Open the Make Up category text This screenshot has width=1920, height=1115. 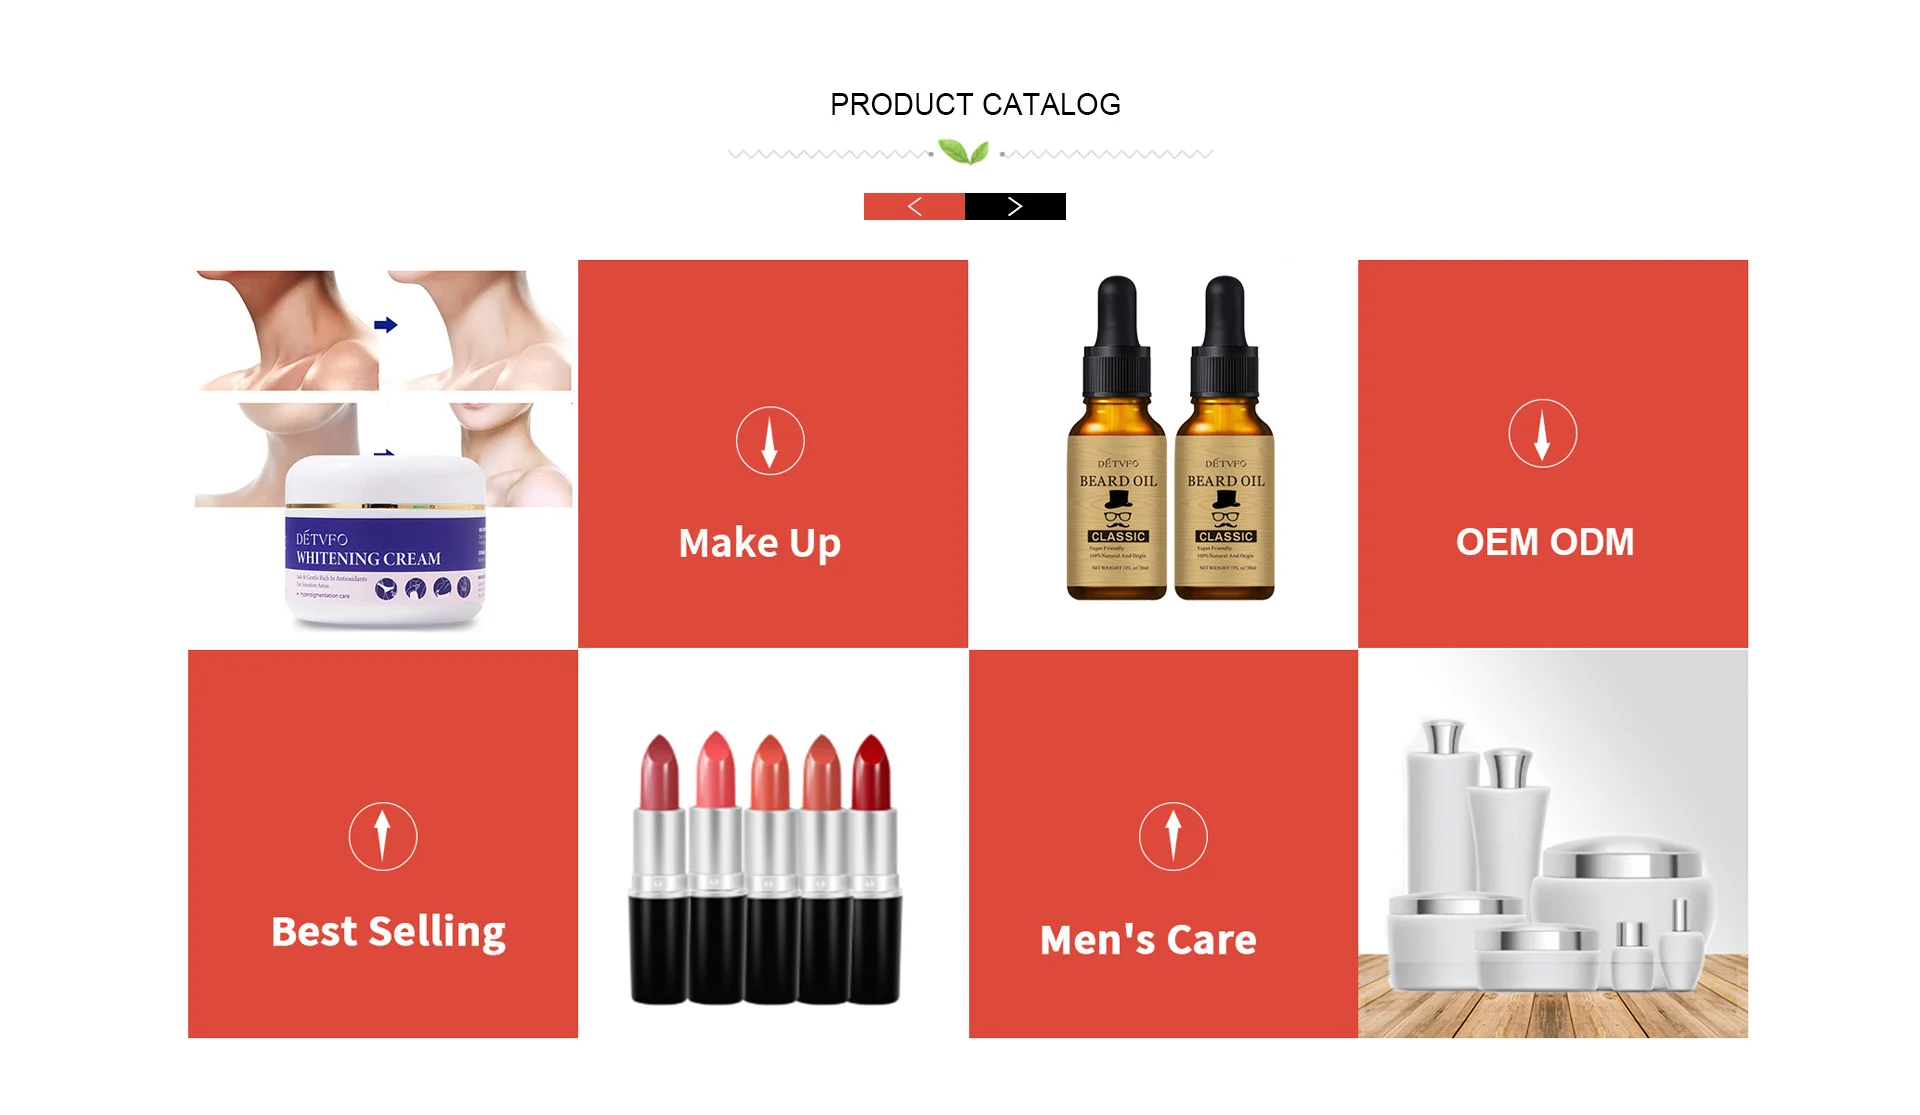760,544
